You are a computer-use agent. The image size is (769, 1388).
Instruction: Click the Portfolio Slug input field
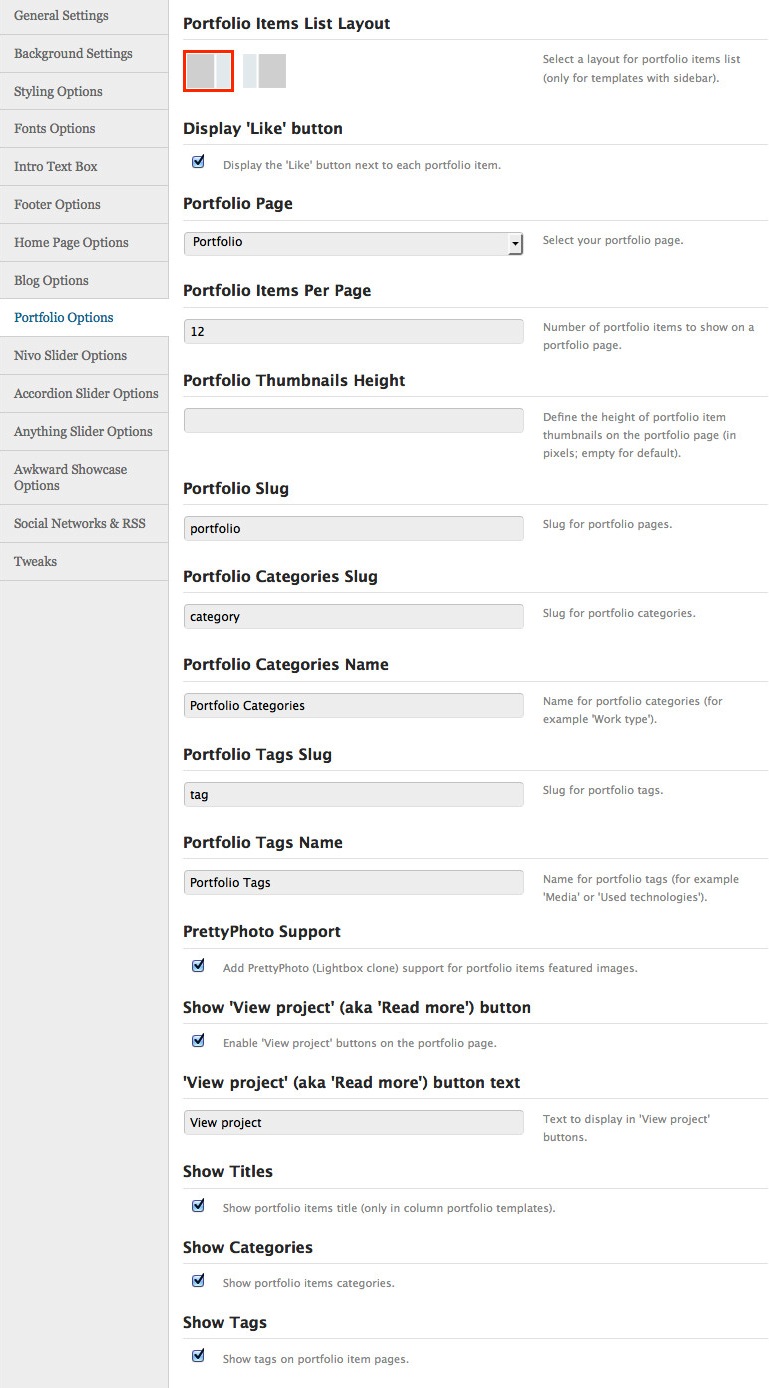(x=354, y=528)
